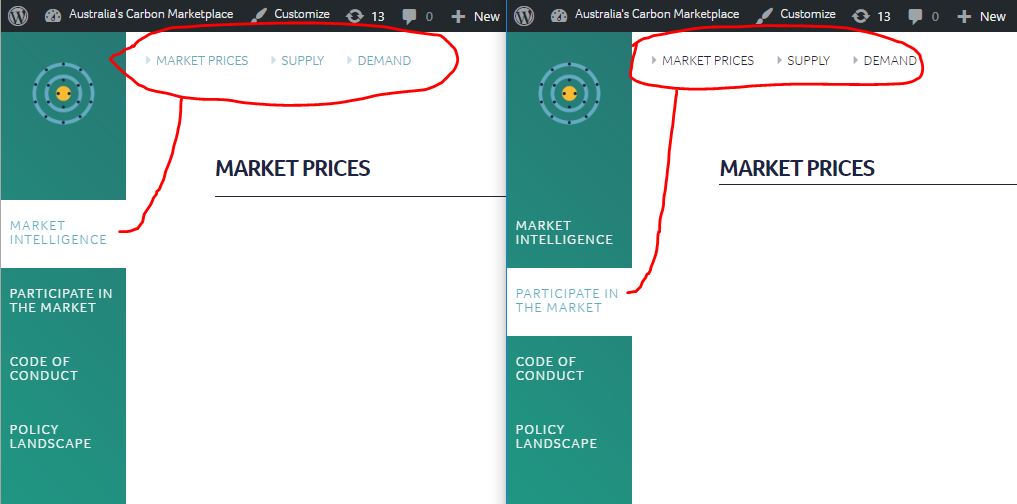Click the atom site logo in the right sidebar
Screen dimensions: 1017x504
[569, 93]
